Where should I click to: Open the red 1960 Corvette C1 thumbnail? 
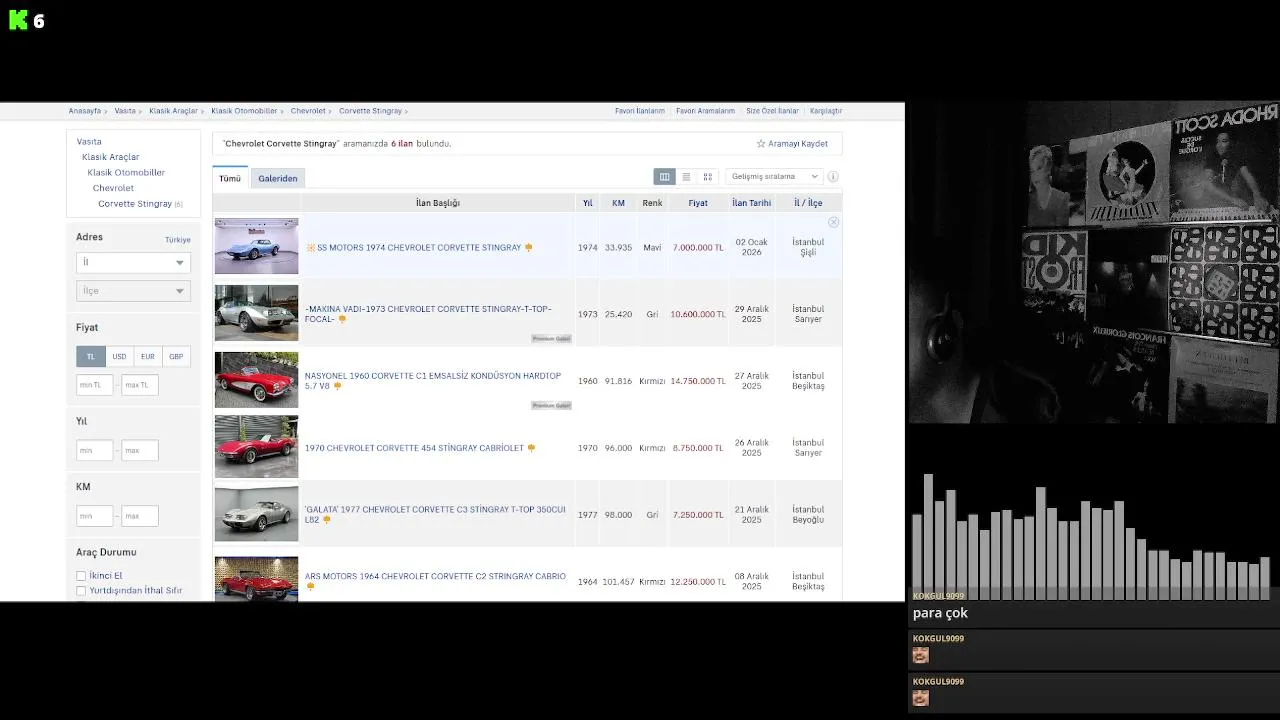[256, 380]
